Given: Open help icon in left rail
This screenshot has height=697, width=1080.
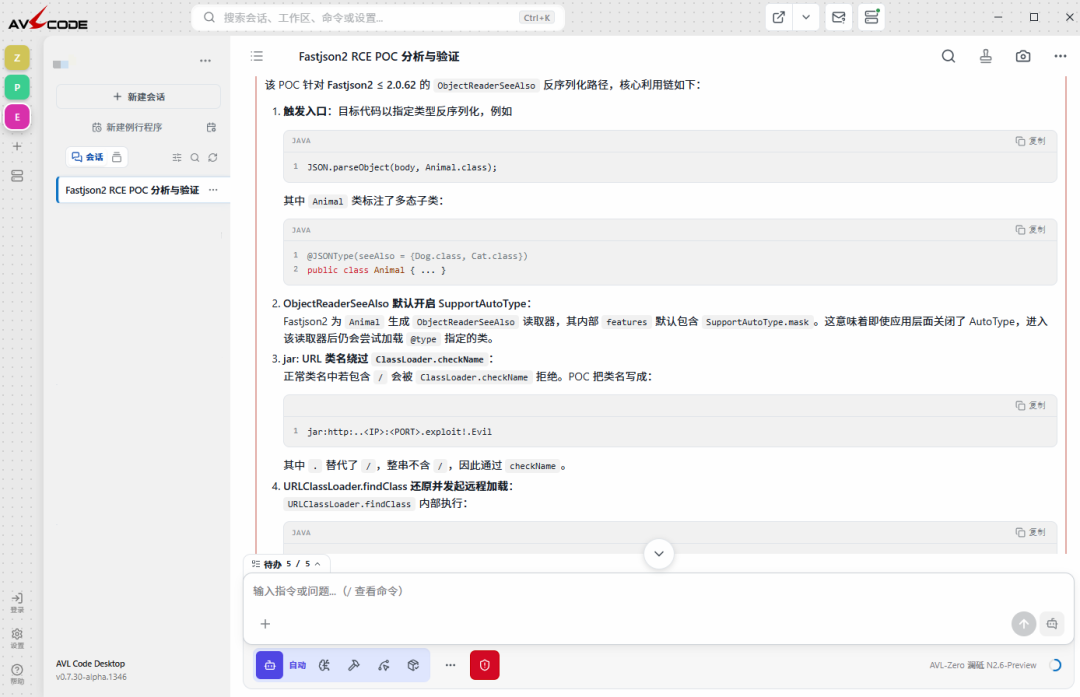Looking at the screenshot, I should coord(17,674).
